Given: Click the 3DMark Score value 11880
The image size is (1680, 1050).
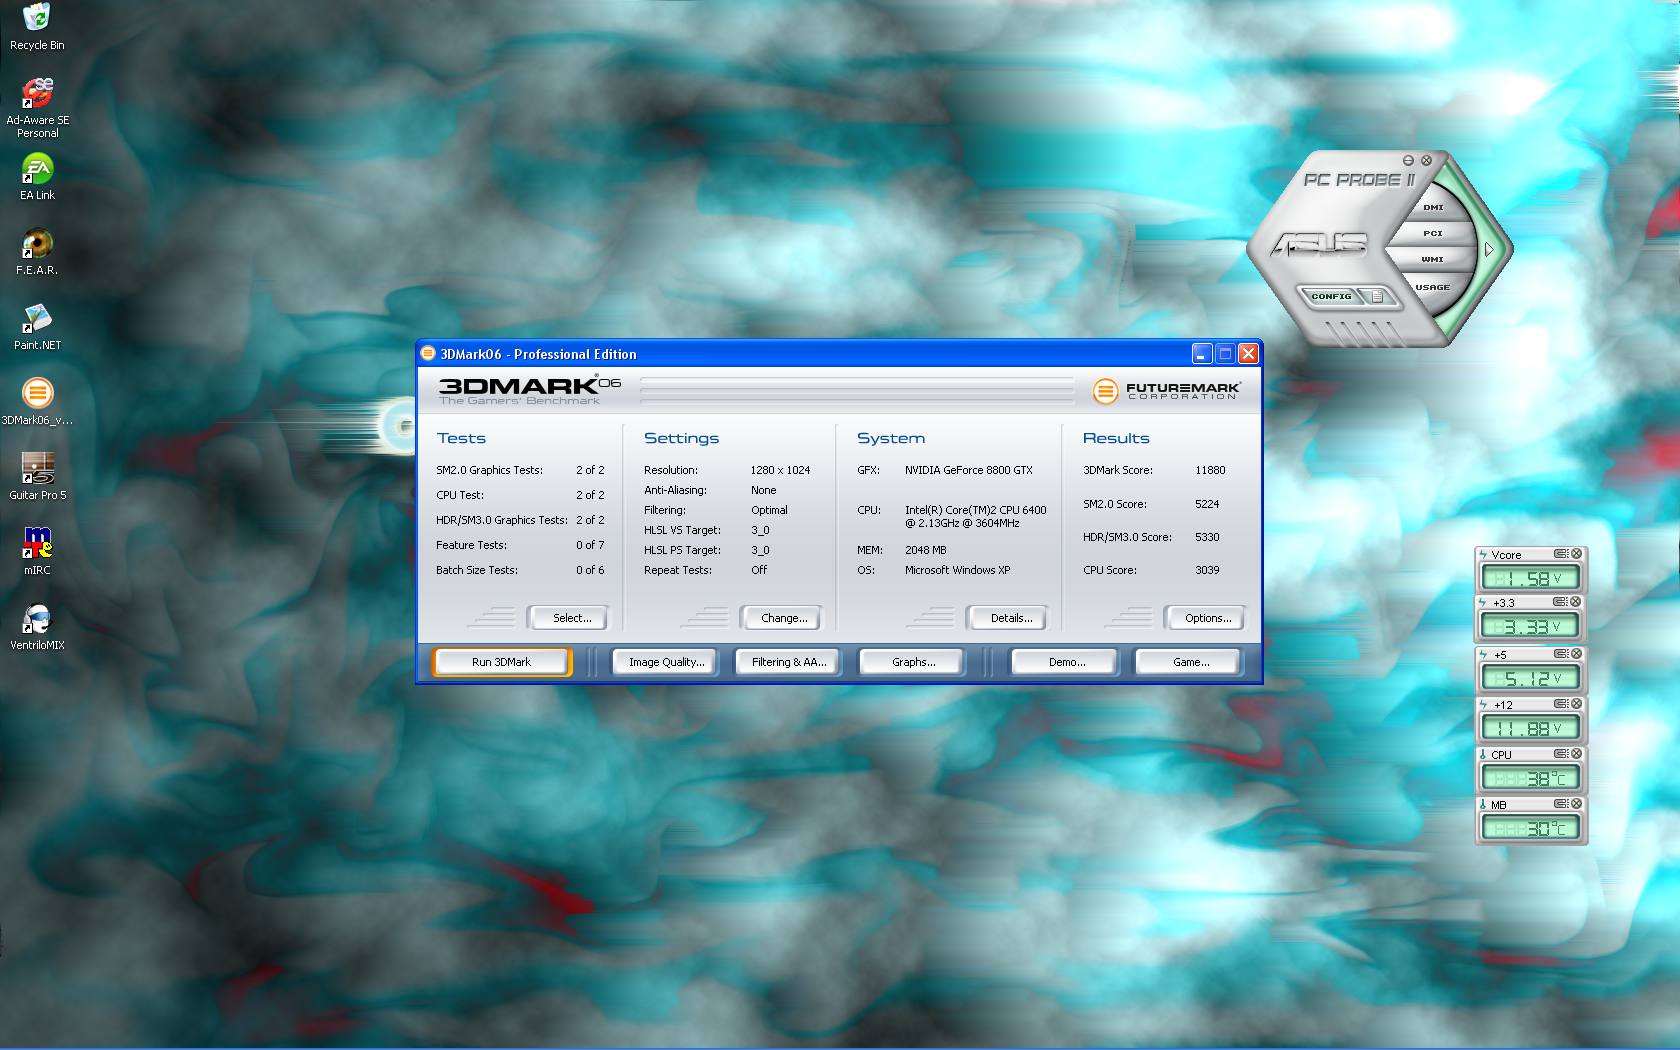Looking at the screenshot, I should (1210, 470).
